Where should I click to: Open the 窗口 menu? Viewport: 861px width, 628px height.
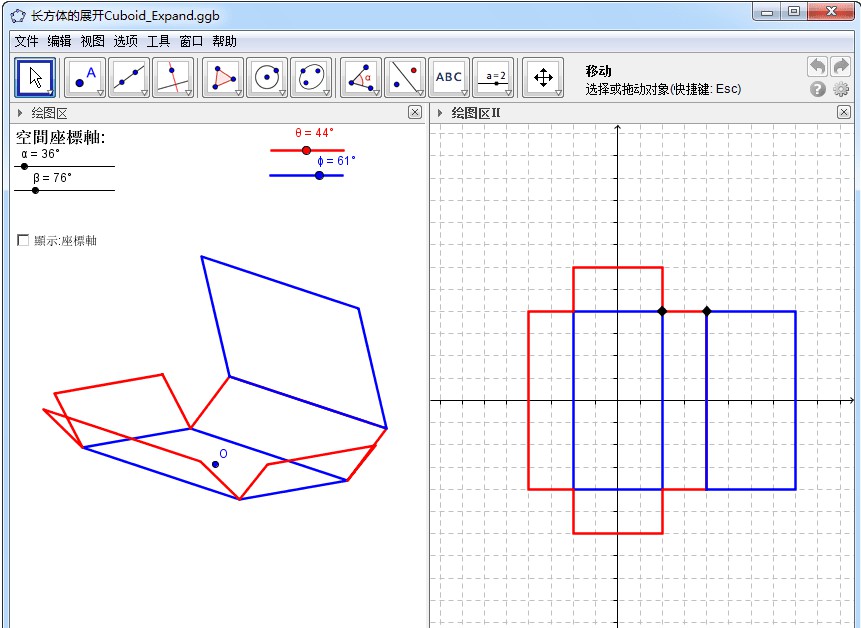pos(191,41)
